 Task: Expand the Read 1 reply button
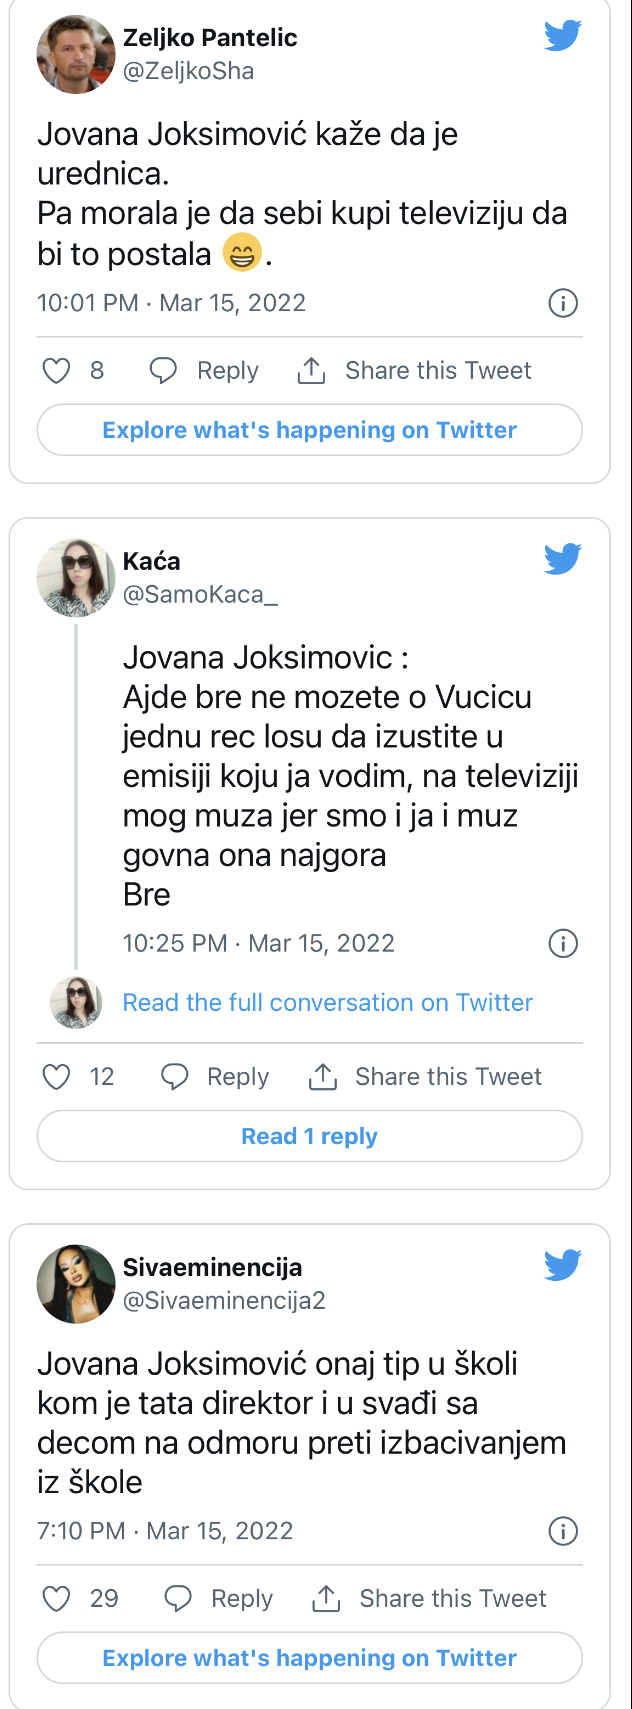309,1136
